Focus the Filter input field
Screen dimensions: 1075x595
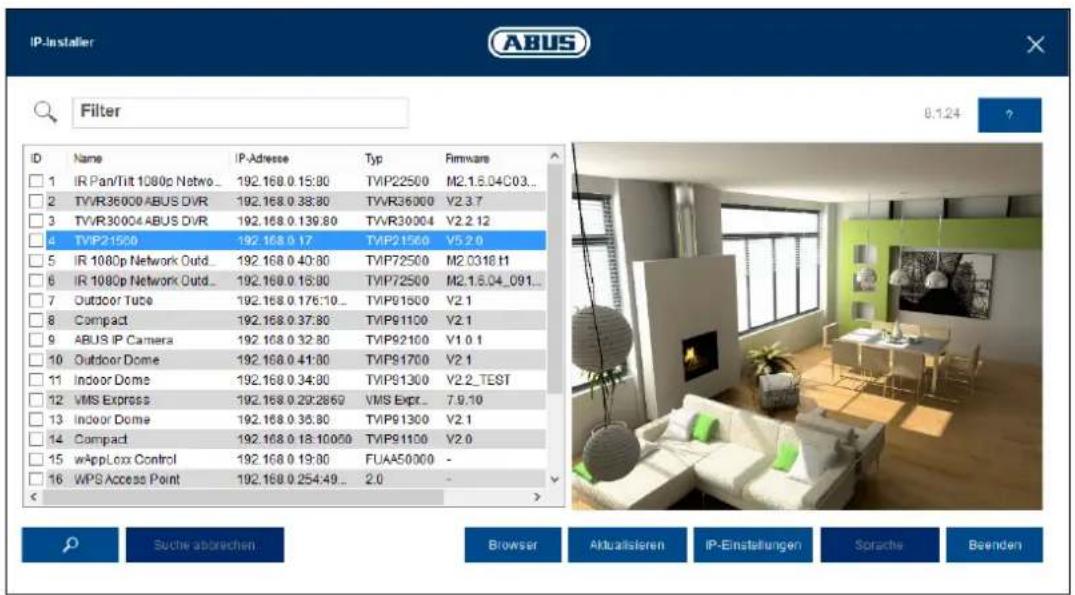(241, 112)
